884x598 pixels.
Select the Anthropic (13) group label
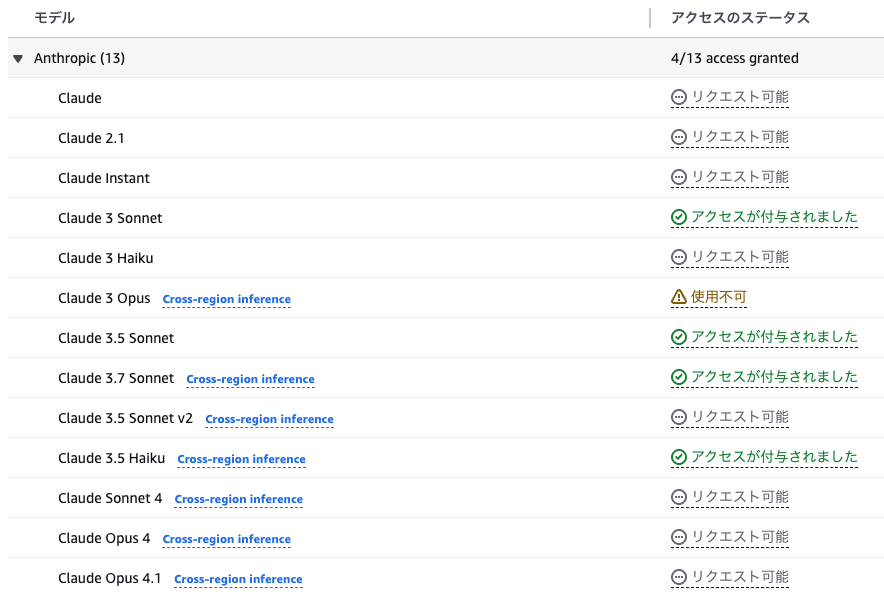79,59
